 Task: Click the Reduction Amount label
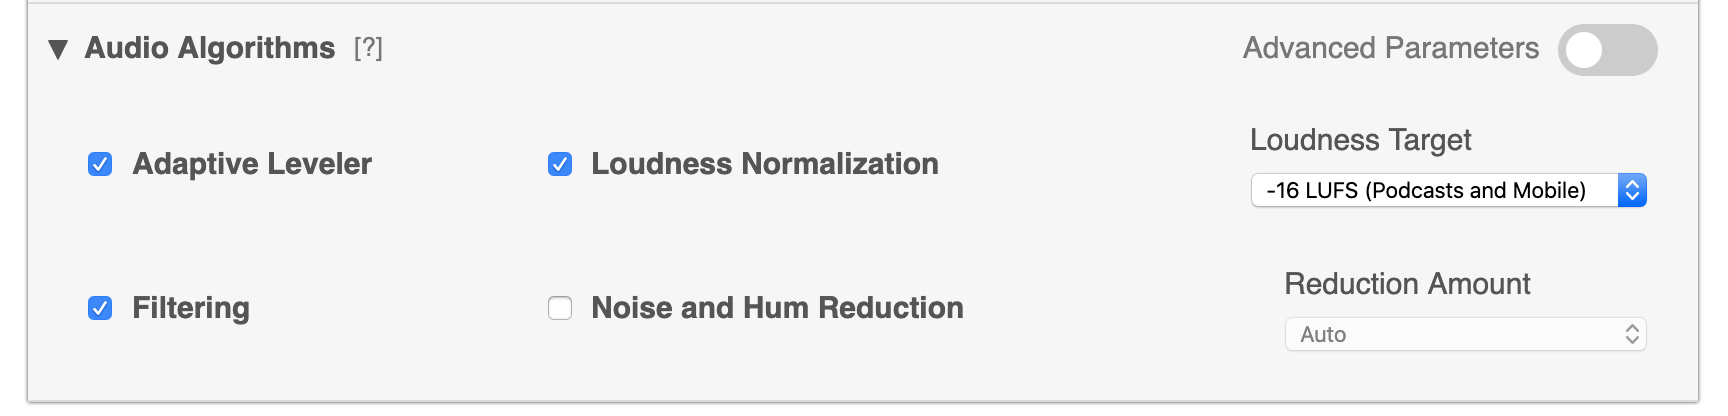(1407, 284)
